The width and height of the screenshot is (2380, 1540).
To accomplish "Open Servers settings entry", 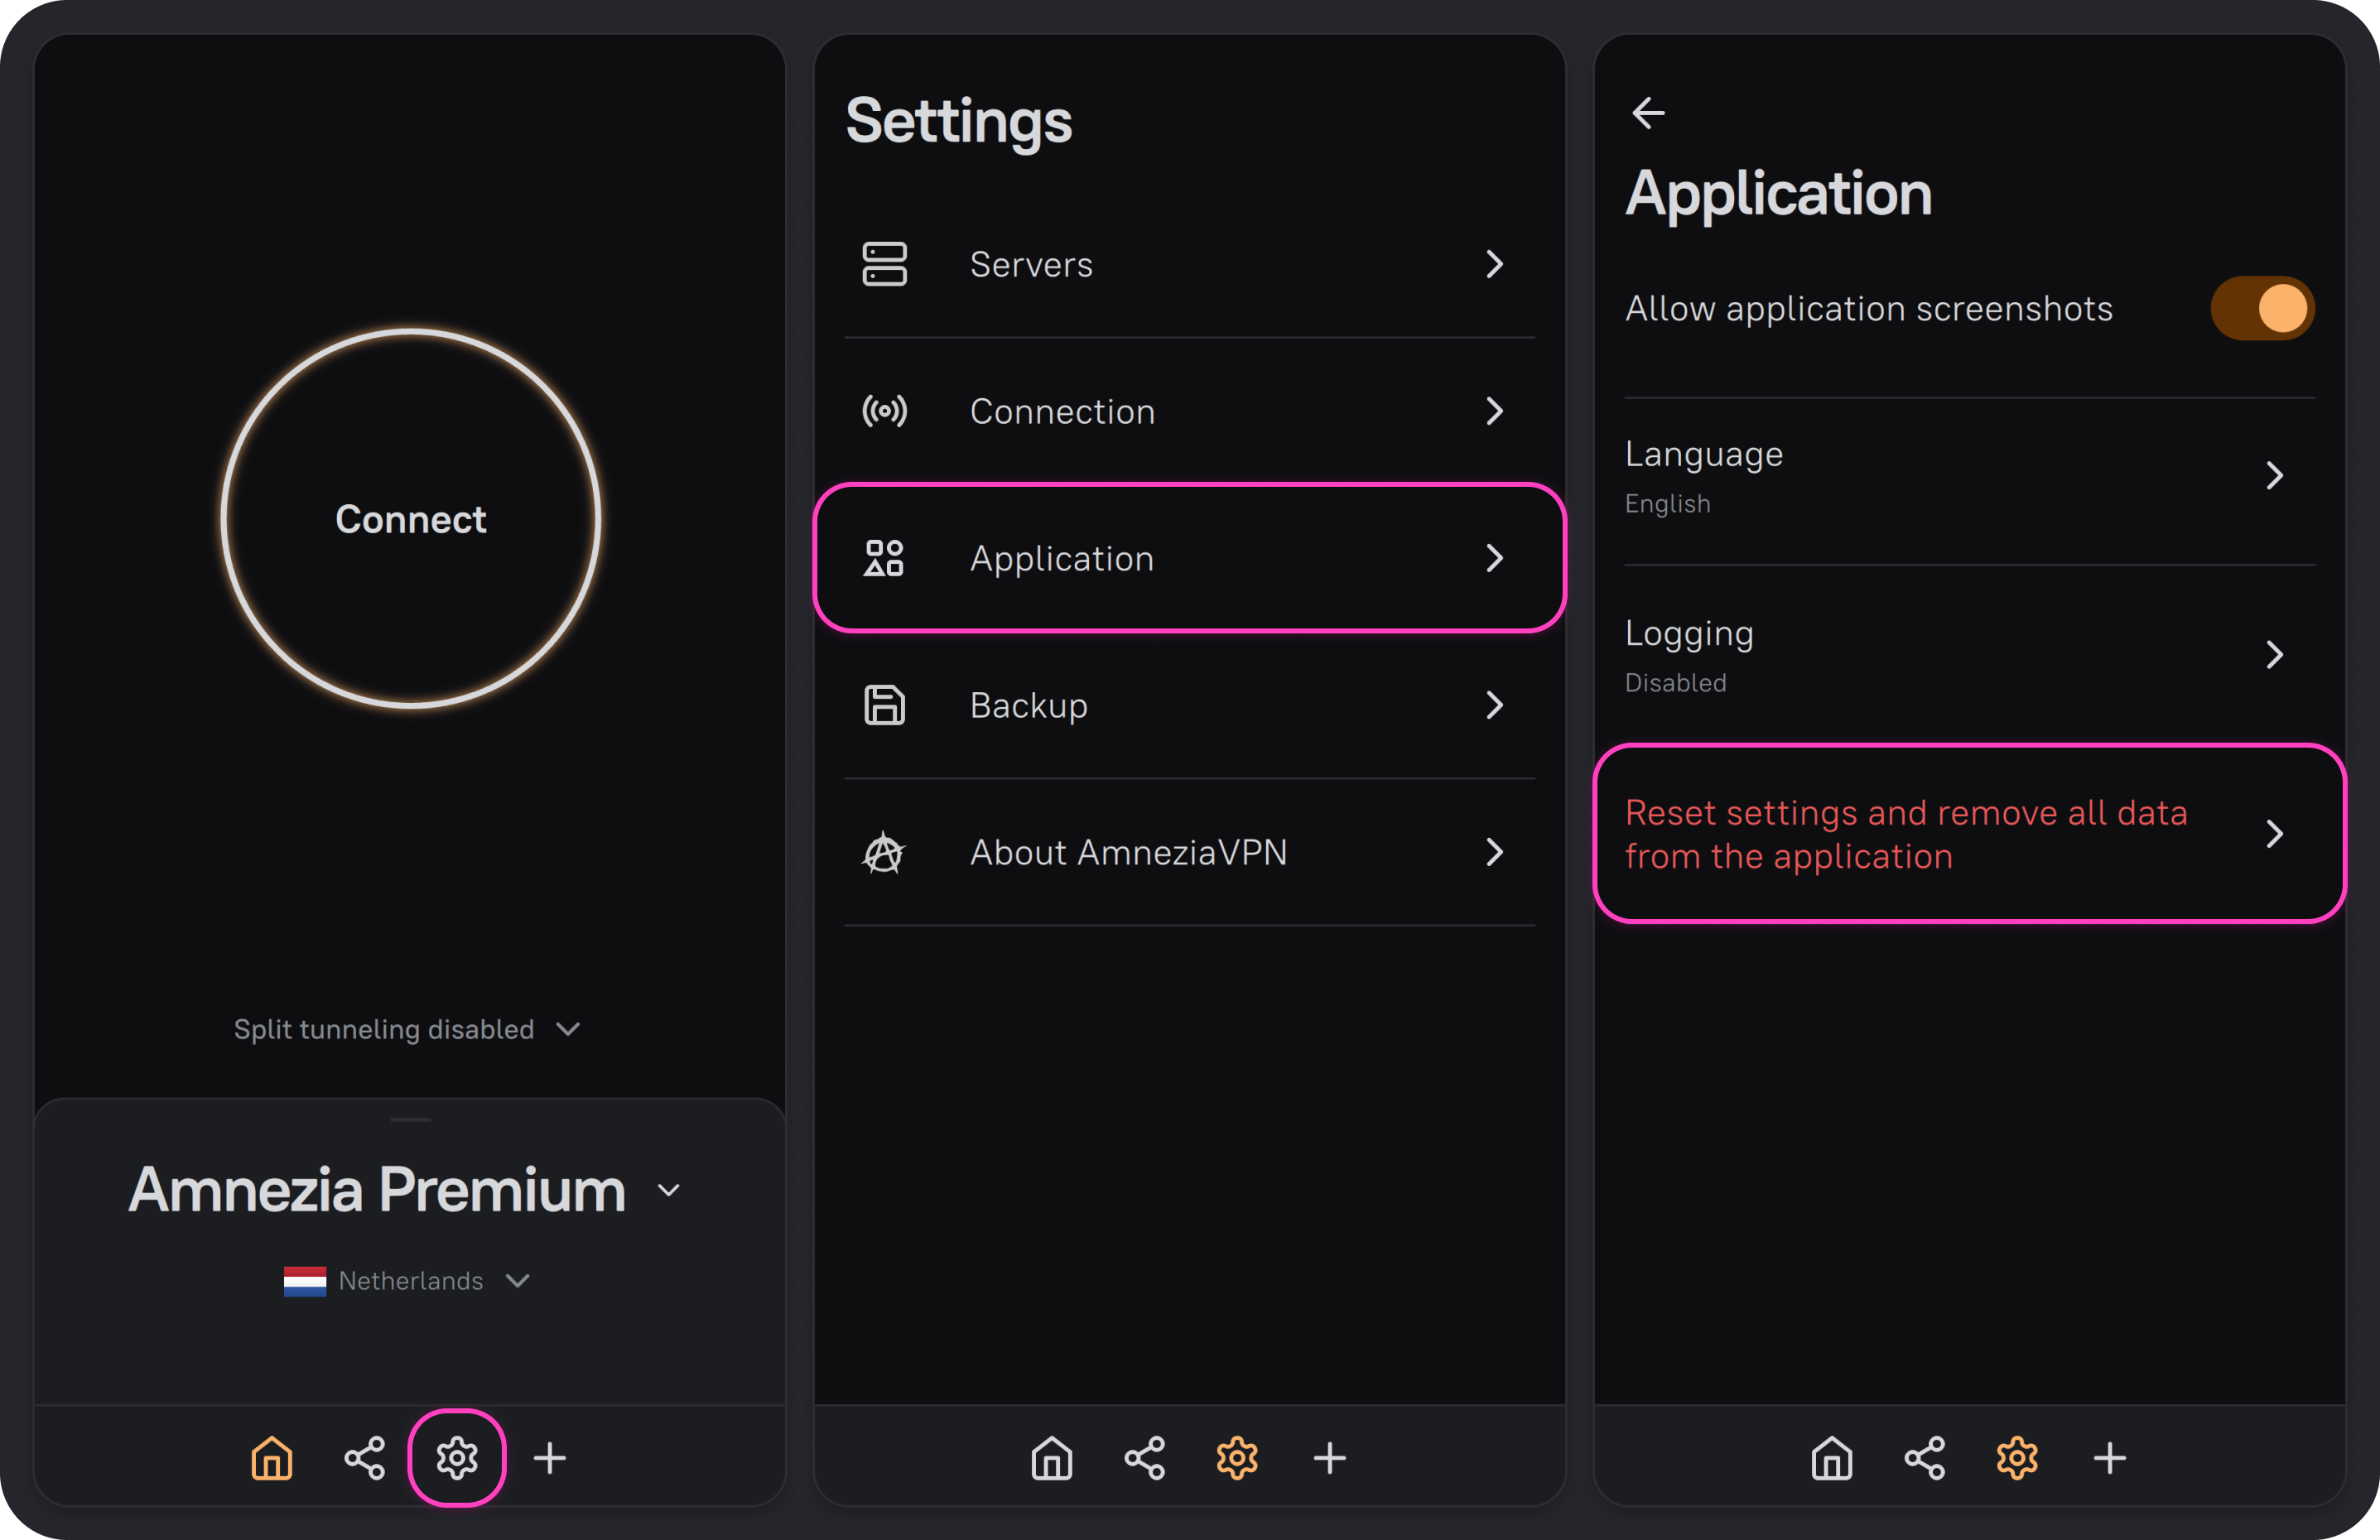I will click(x=1188, y=264).
